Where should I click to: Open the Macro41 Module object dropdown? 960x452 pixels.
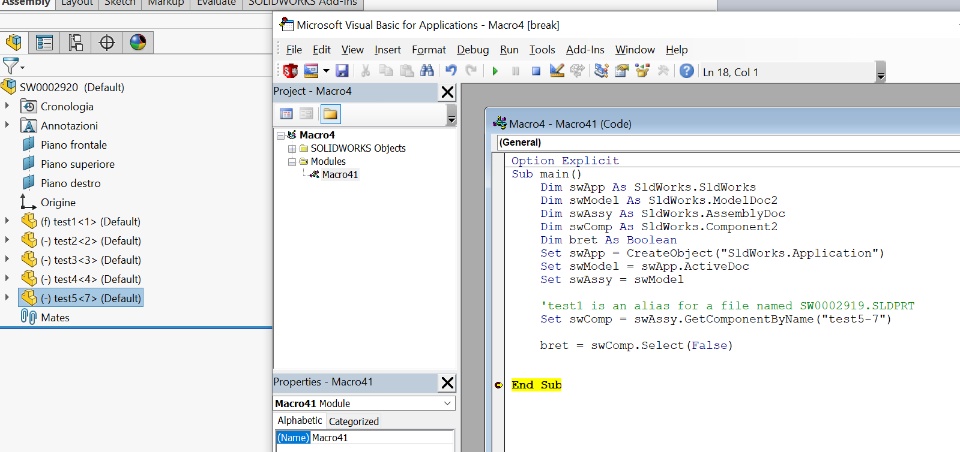tap(448, 404)
